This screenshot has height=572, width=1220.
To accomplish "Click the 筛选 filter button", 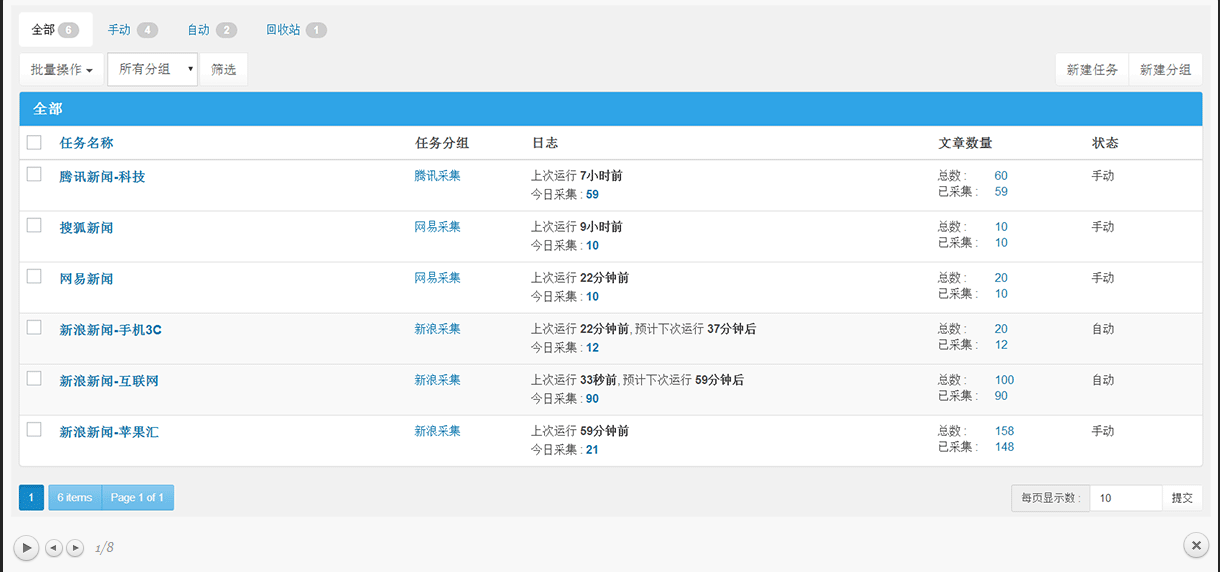I will click(x=223, y=69).
